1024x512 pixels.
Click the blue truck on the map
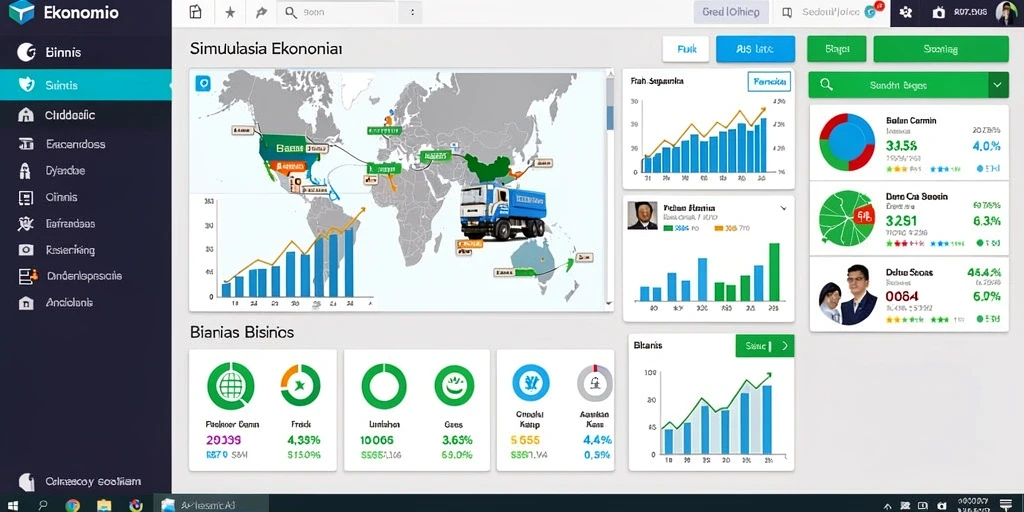503,210
